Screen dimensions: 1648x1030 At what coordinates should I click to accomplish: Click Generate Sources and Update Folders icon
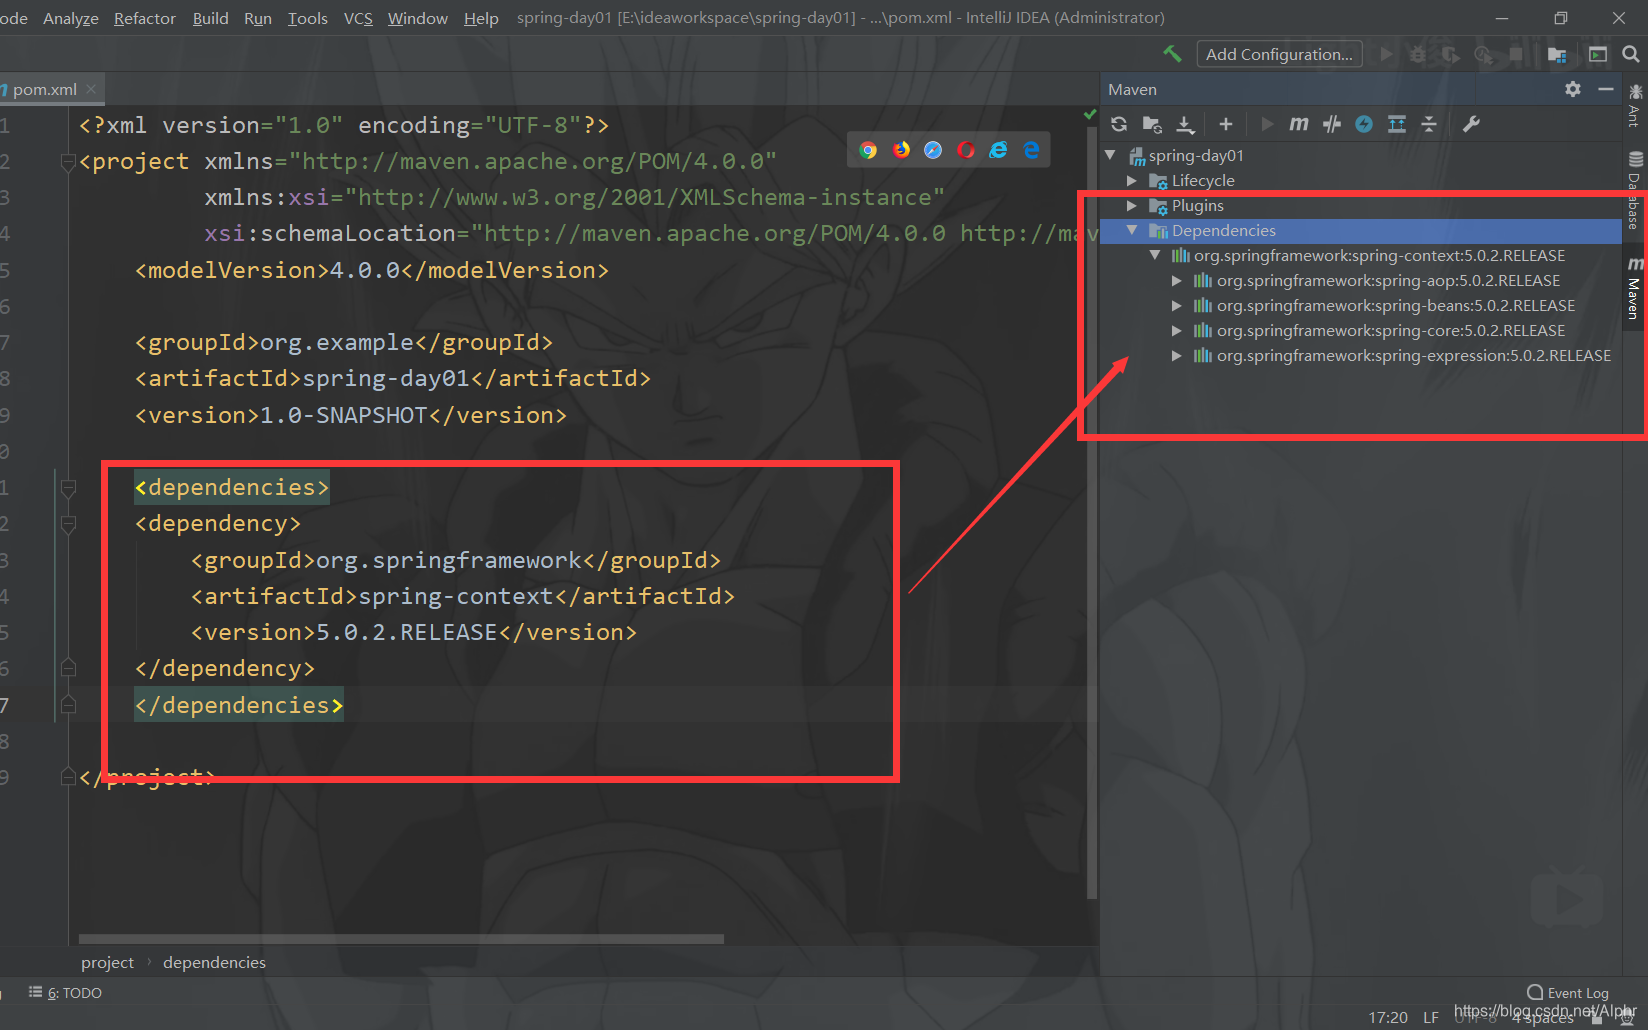(x=1152, y=124)
